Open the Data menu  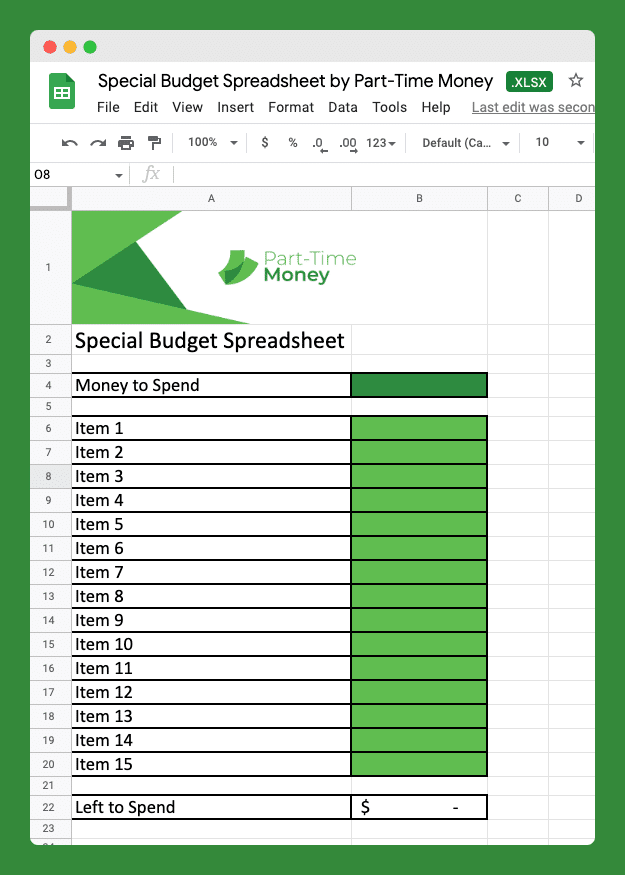(x=343, y=107)
